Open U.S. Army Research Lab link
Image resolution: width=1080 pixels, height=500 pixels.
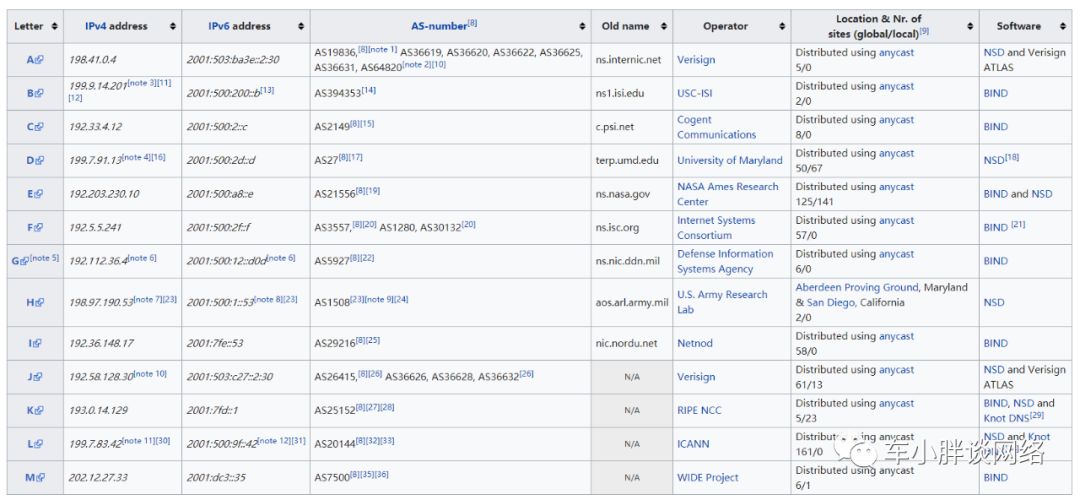coord(722,302)
